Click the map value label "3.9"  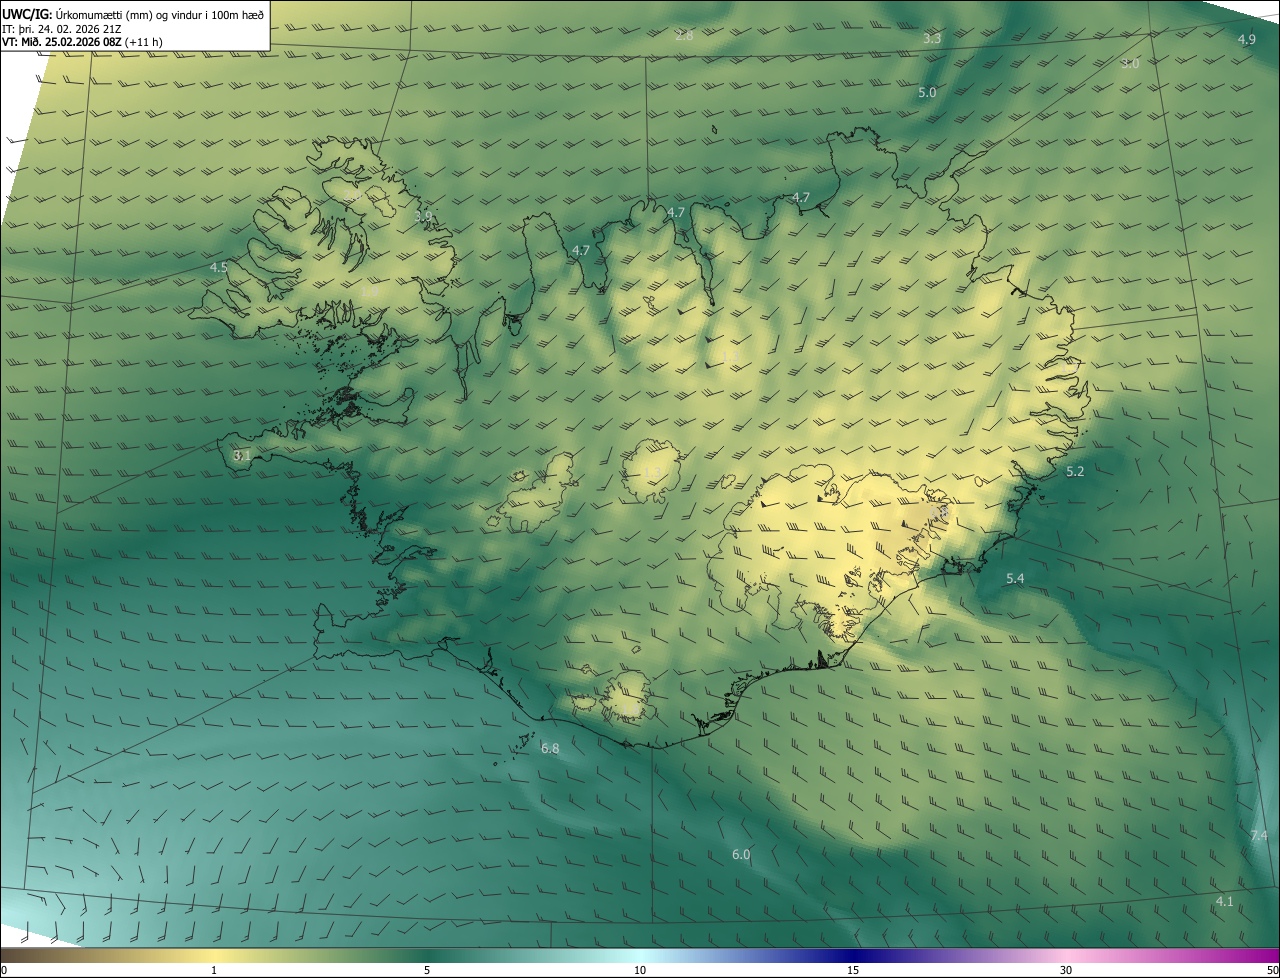tap(423, 216)
